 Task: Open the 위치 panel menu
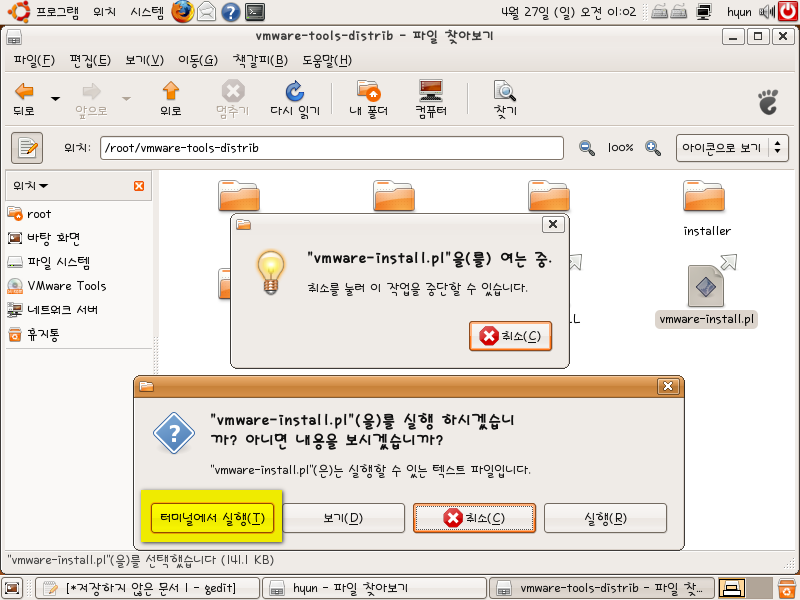(105, 12)
